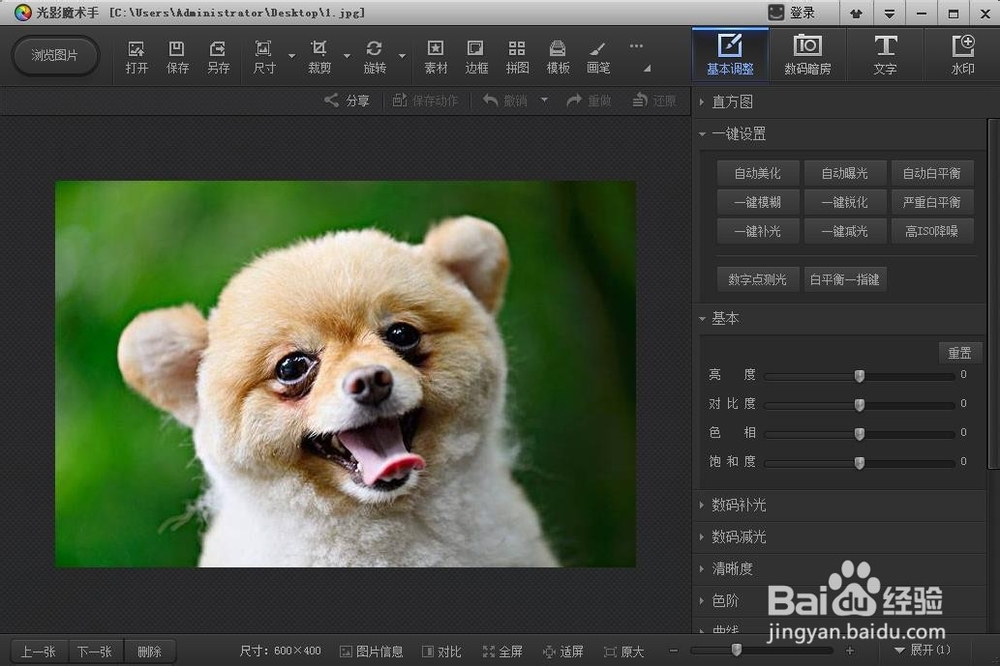Click the 数字点测光 button
The image size is (1000, 666).
point(758,279)
